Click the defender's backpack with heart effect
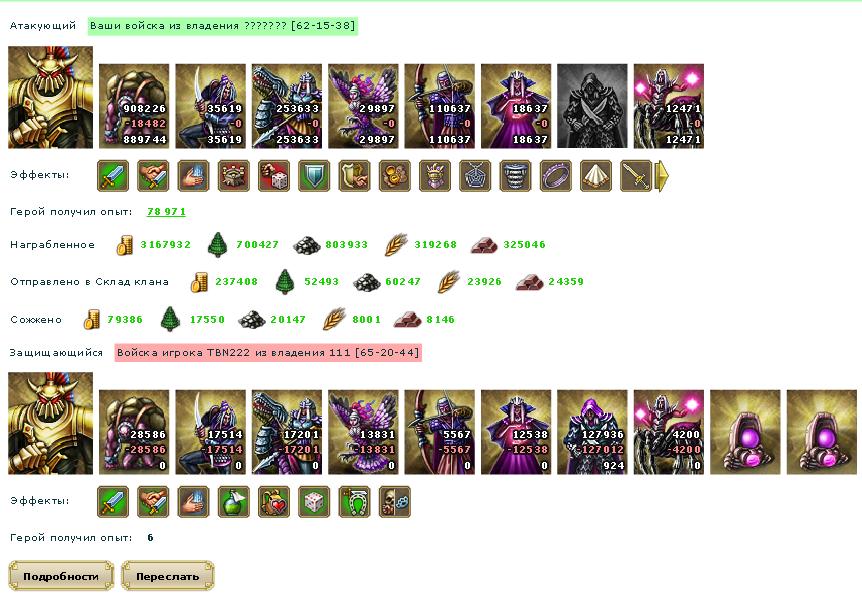The width and height of the screenshot is (862, 600). (274, 502)
